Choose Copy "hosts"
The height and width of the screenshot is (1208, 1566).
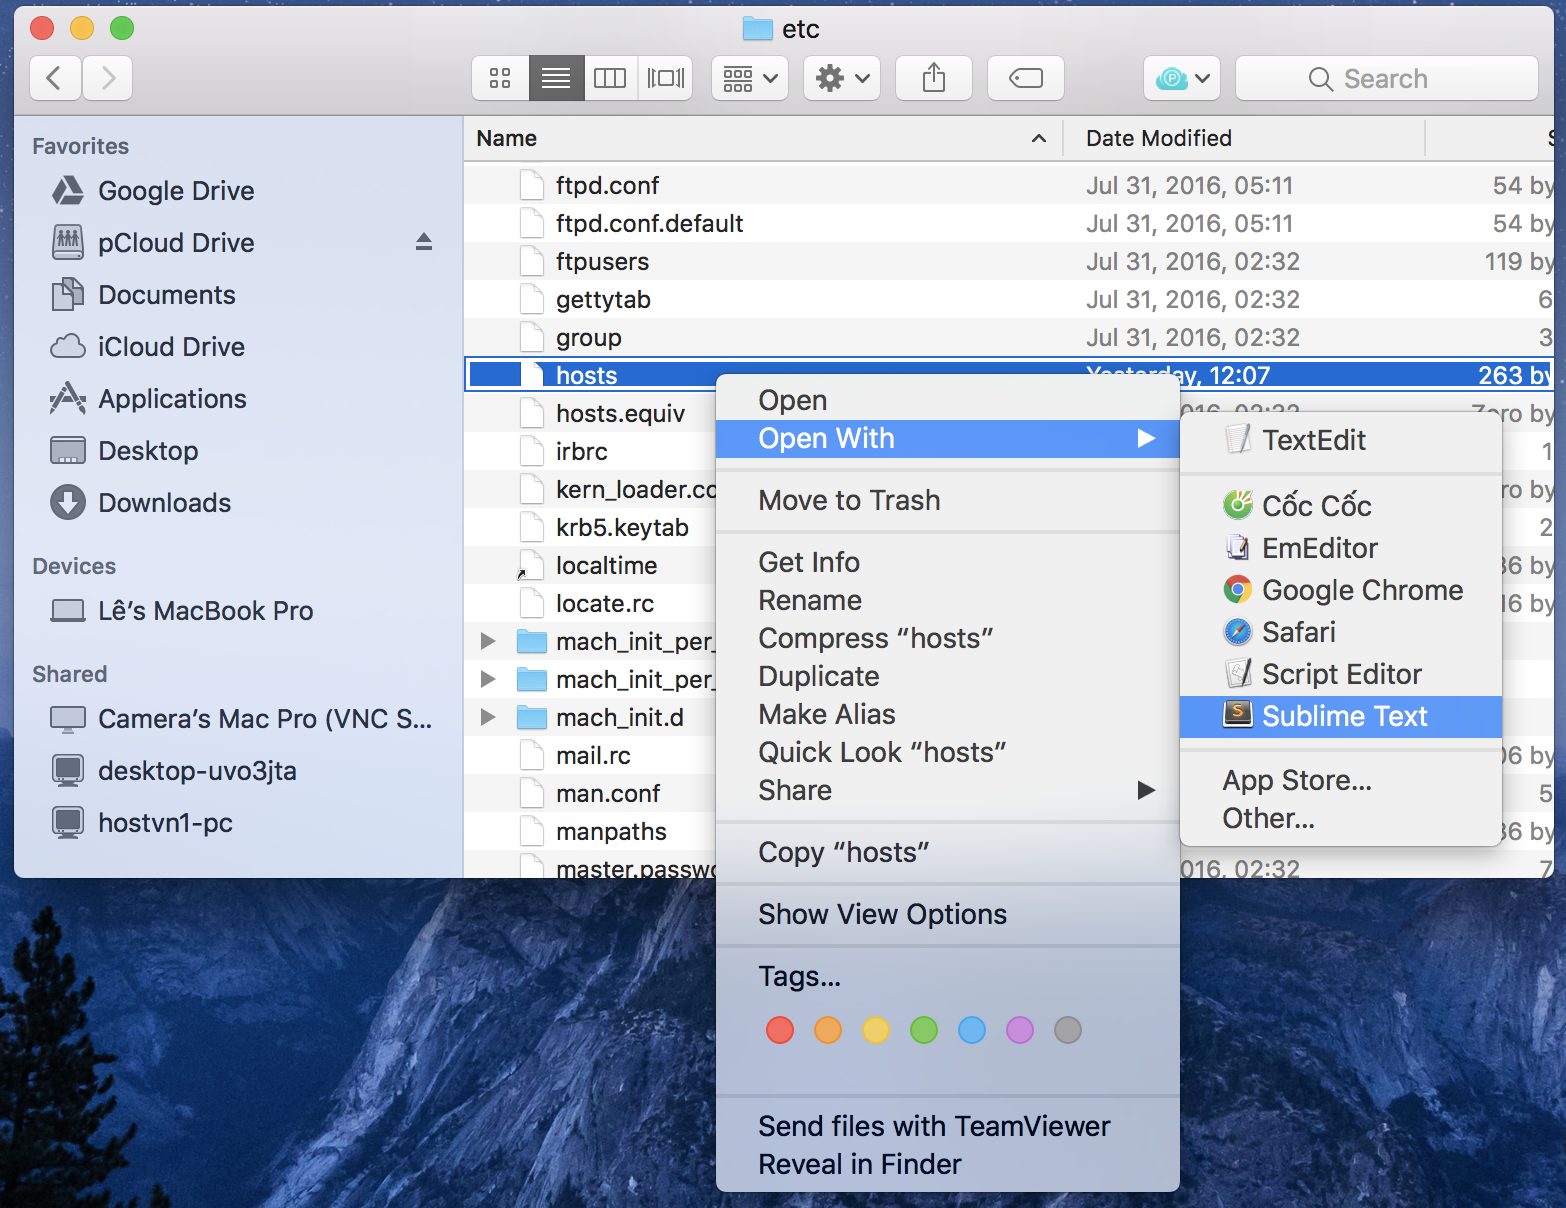coord(948,852)
